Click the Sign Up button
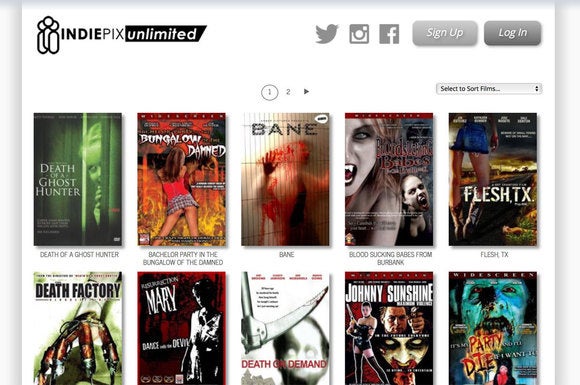 pyautogui.click(x=445, y=33)
